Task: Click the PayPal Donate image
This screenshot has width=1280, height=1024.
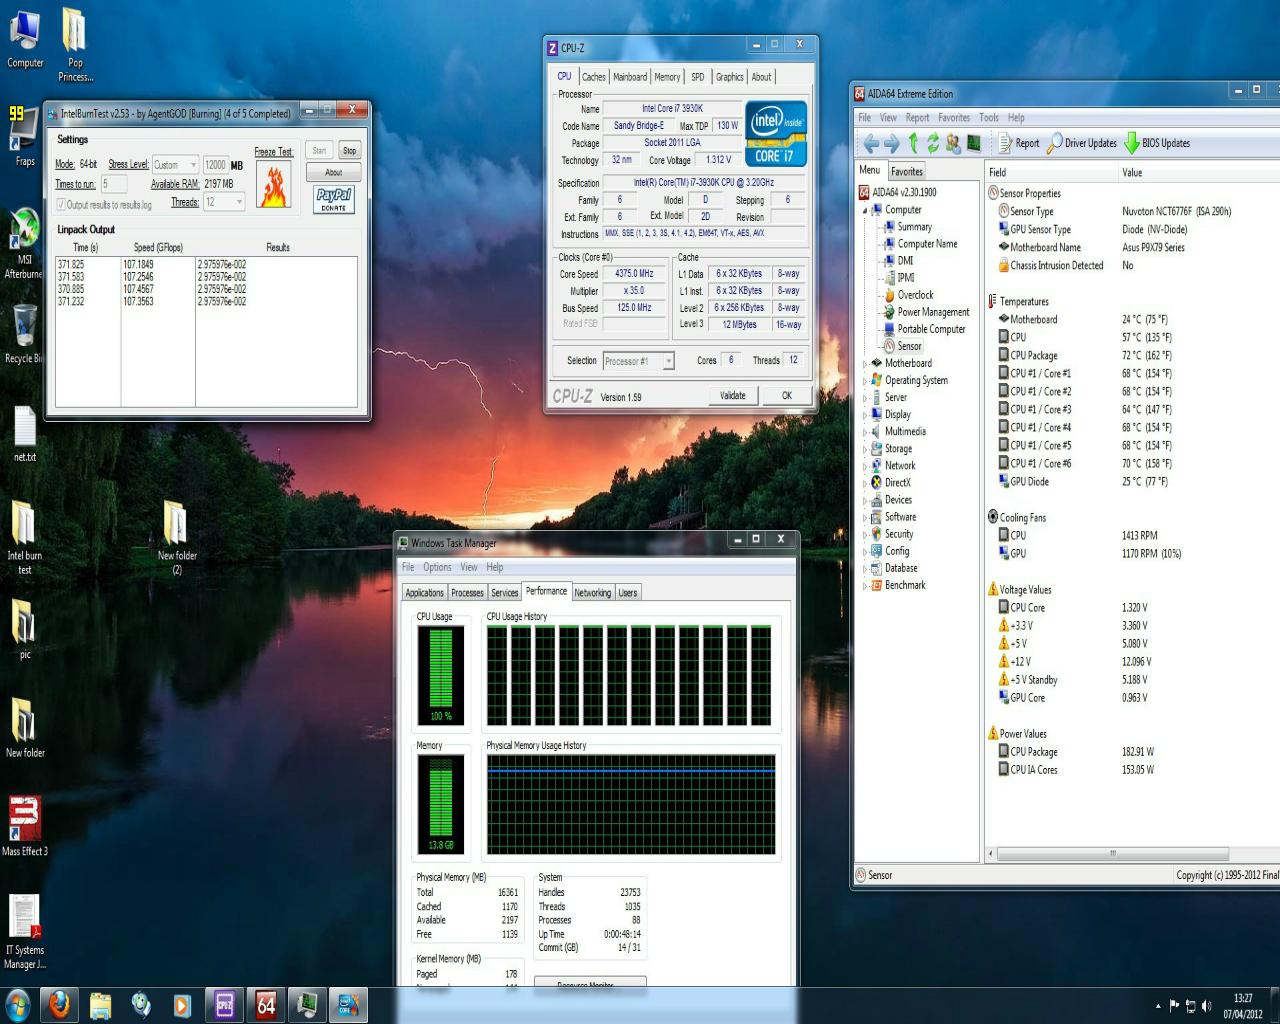Action: [334, 199]
